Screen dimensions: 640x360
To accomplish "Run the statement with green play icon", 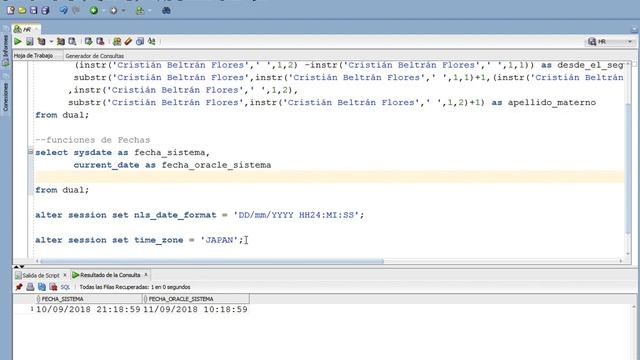I will click(18, 41).
